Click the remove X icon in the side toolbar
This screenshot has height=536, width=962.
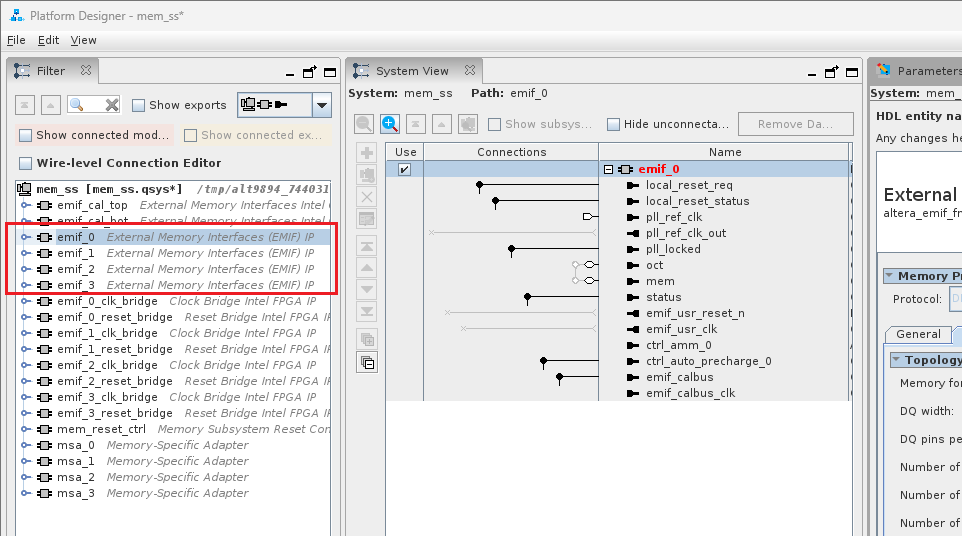[x=367, y=197]
